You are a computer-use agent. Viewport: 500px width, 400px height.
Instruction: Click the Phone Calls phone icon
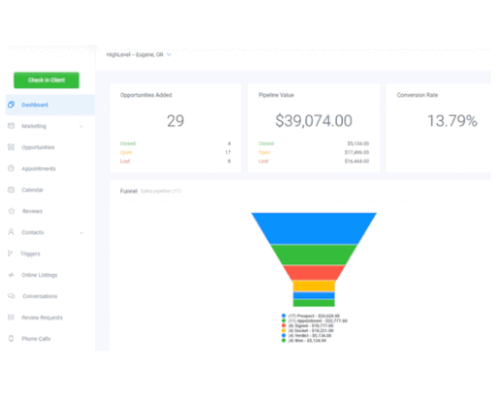pyautogui.click(x=11, y=338)
